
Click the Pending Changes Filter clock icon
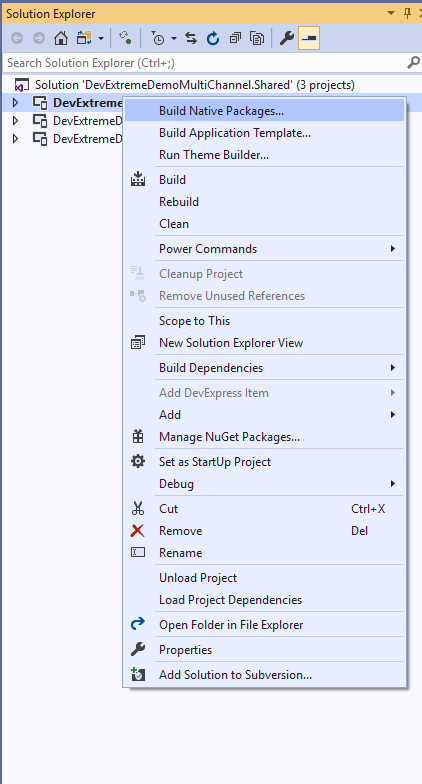pyautogui.click(x=158, y=38)
